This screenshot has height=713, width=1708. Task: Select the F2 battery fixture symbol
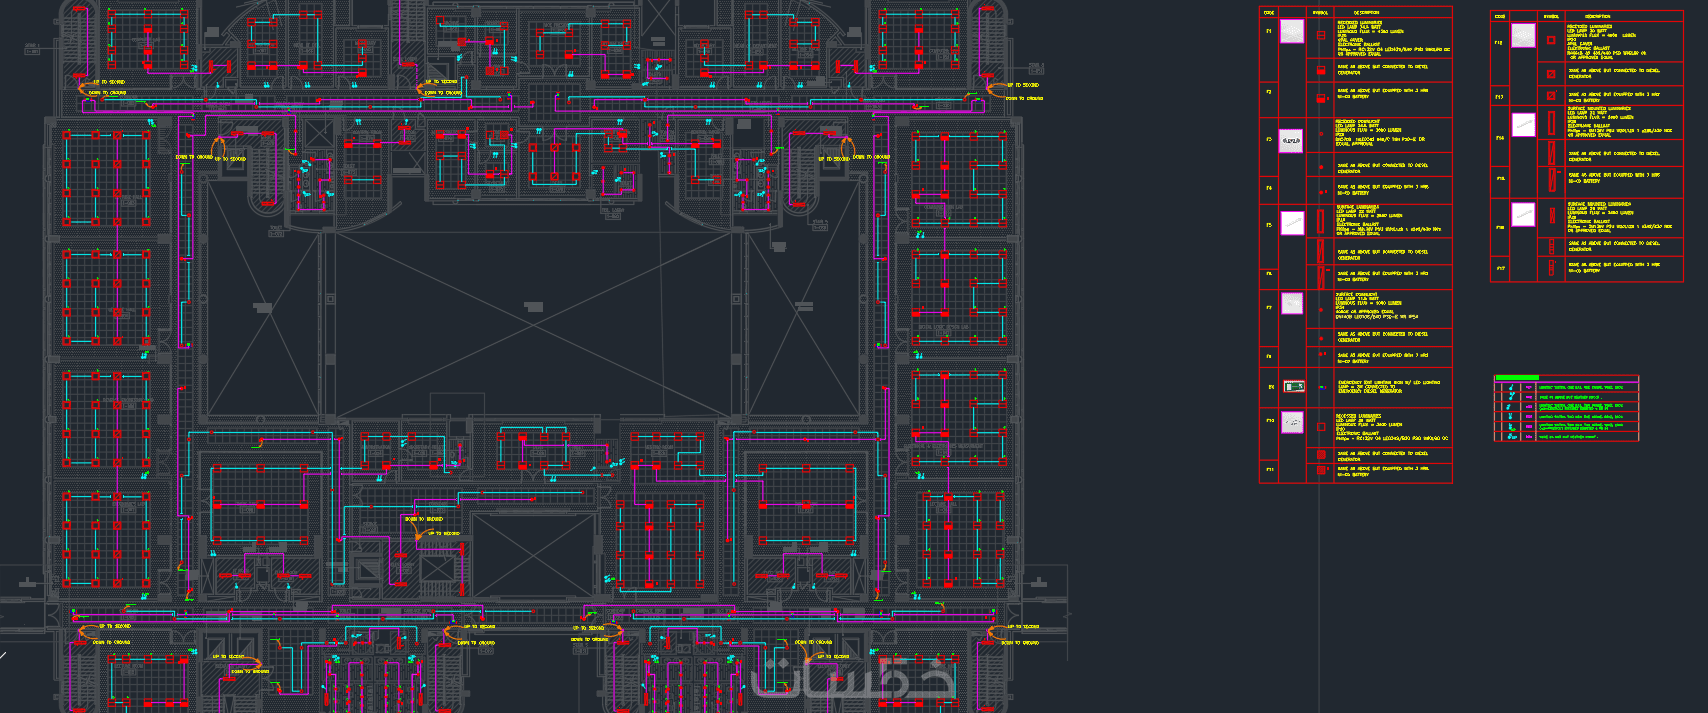point(1322,98)
